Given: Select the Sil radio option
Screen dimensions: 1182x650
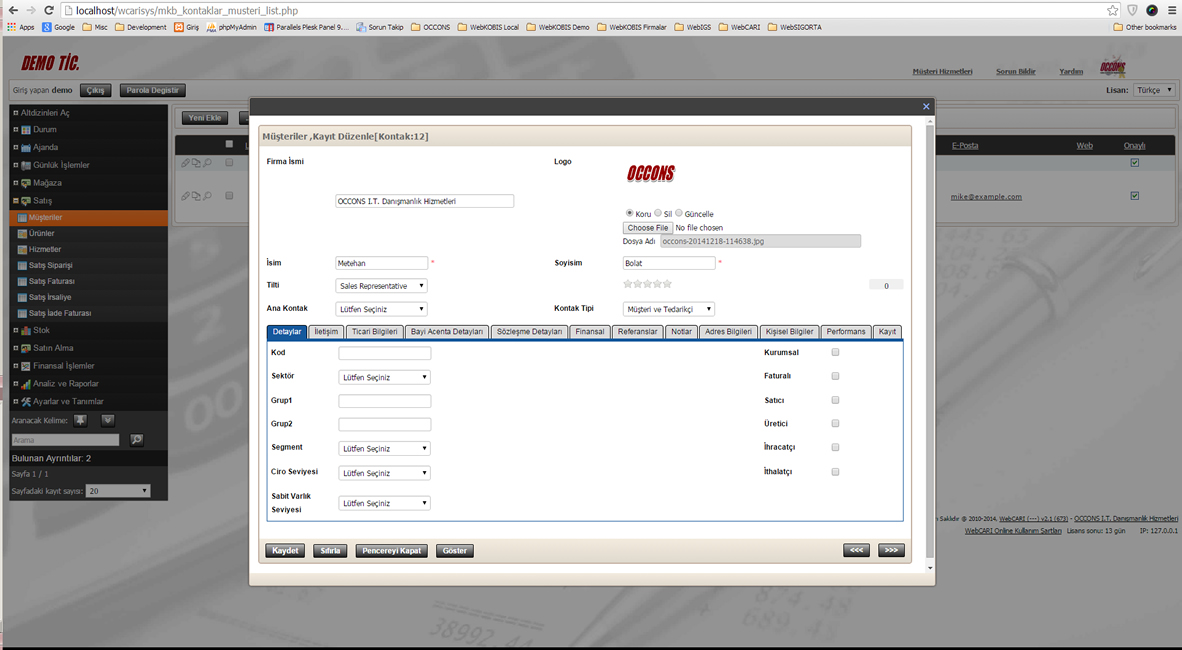Looking at the screenshot, I should pos(658,213).
